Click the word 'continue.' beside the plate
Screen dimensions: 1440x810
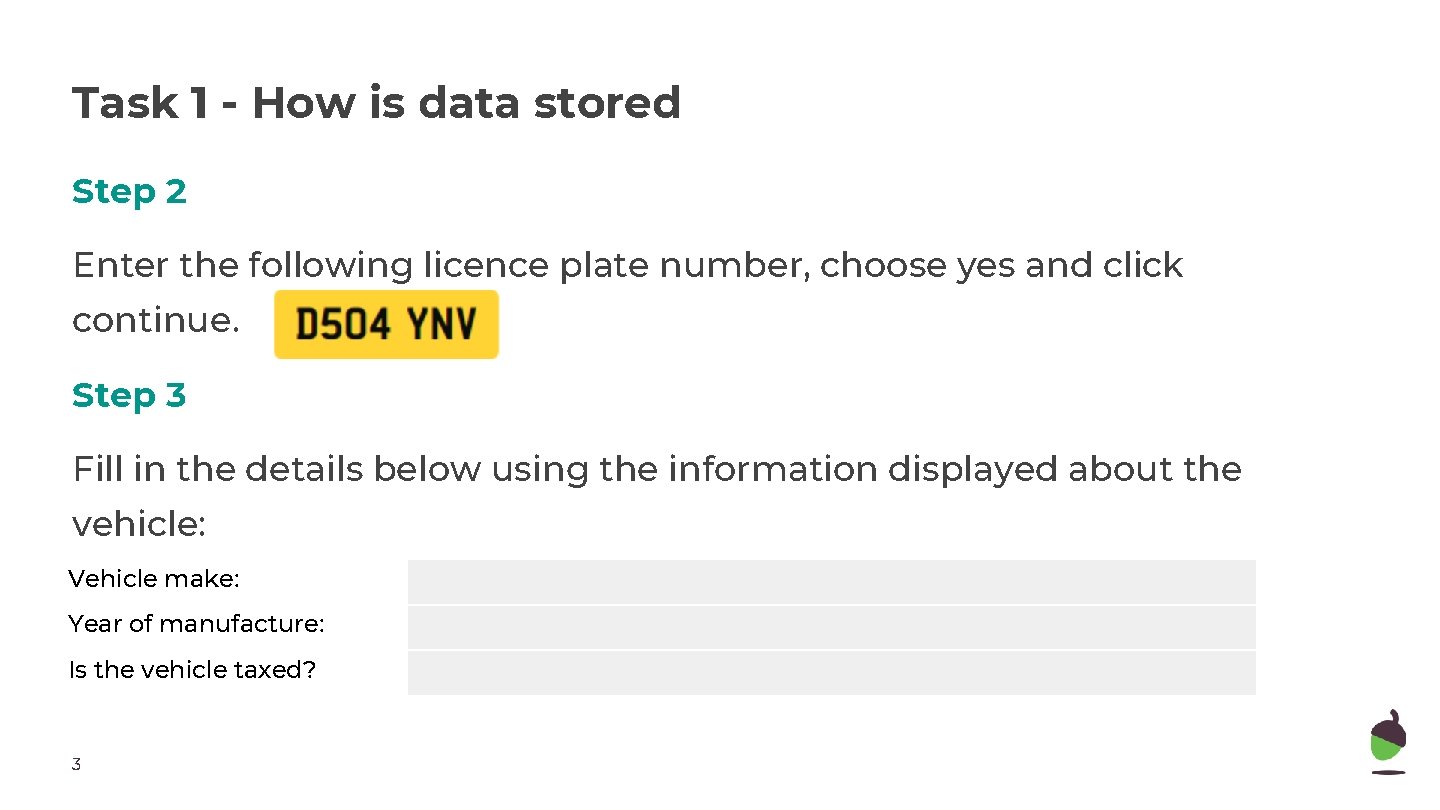(x=156, y=321)
